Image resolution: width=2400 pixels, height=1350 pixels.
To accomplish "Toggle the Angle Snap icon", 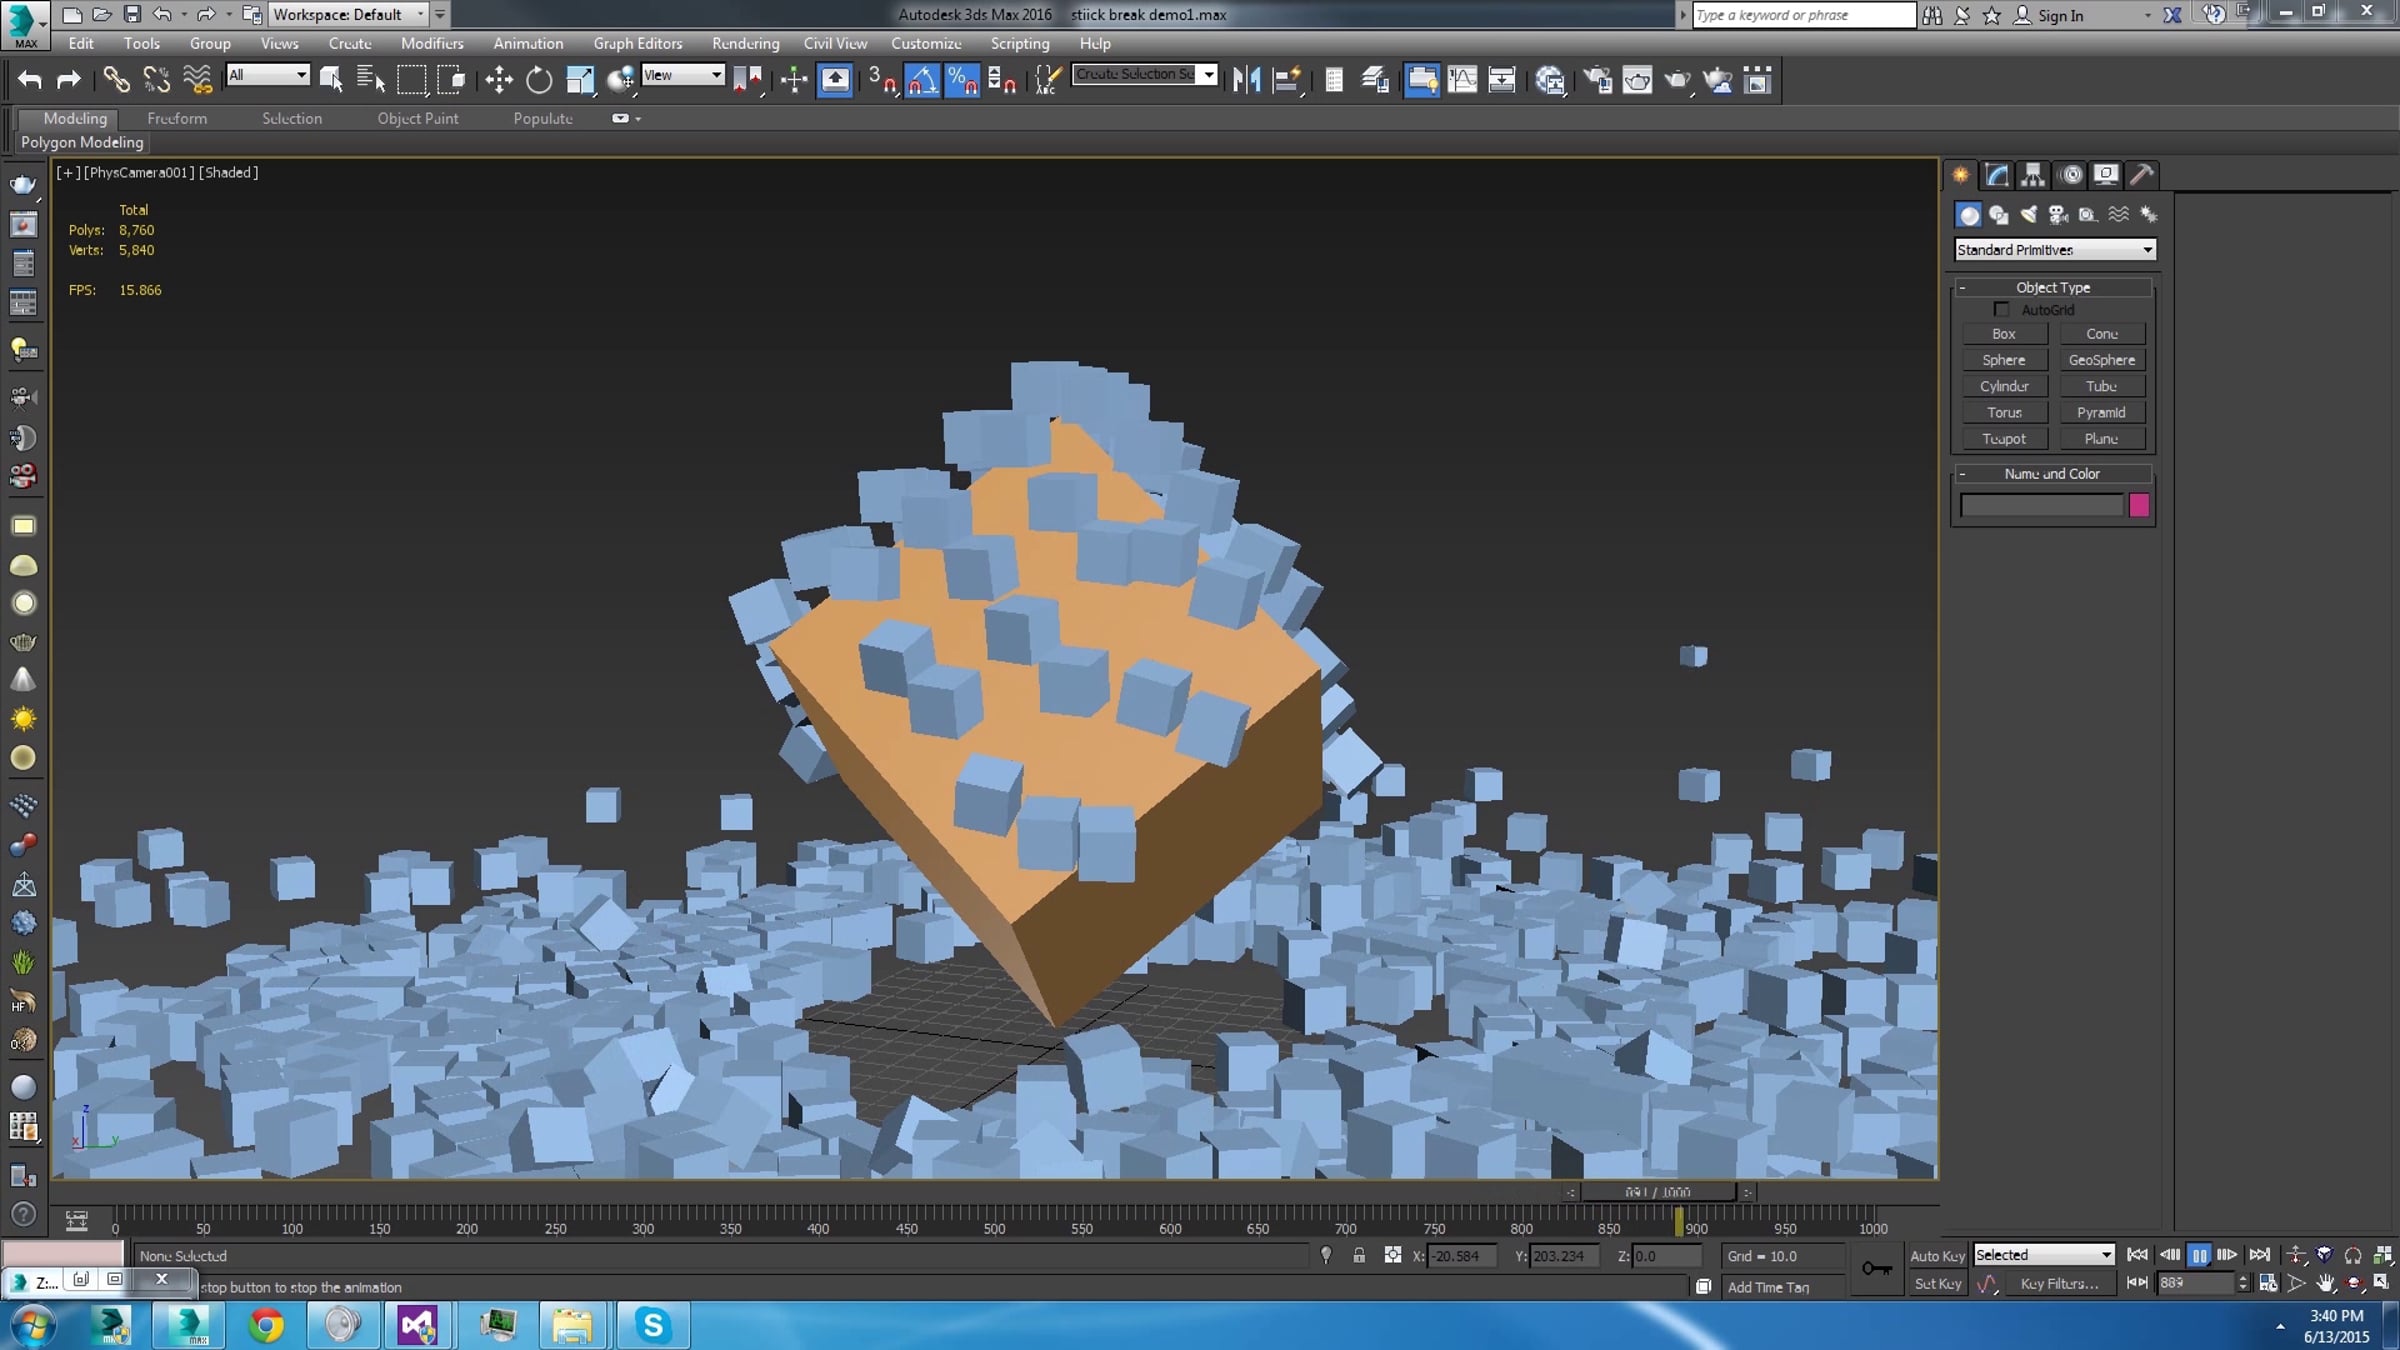I will click(922, 80).
